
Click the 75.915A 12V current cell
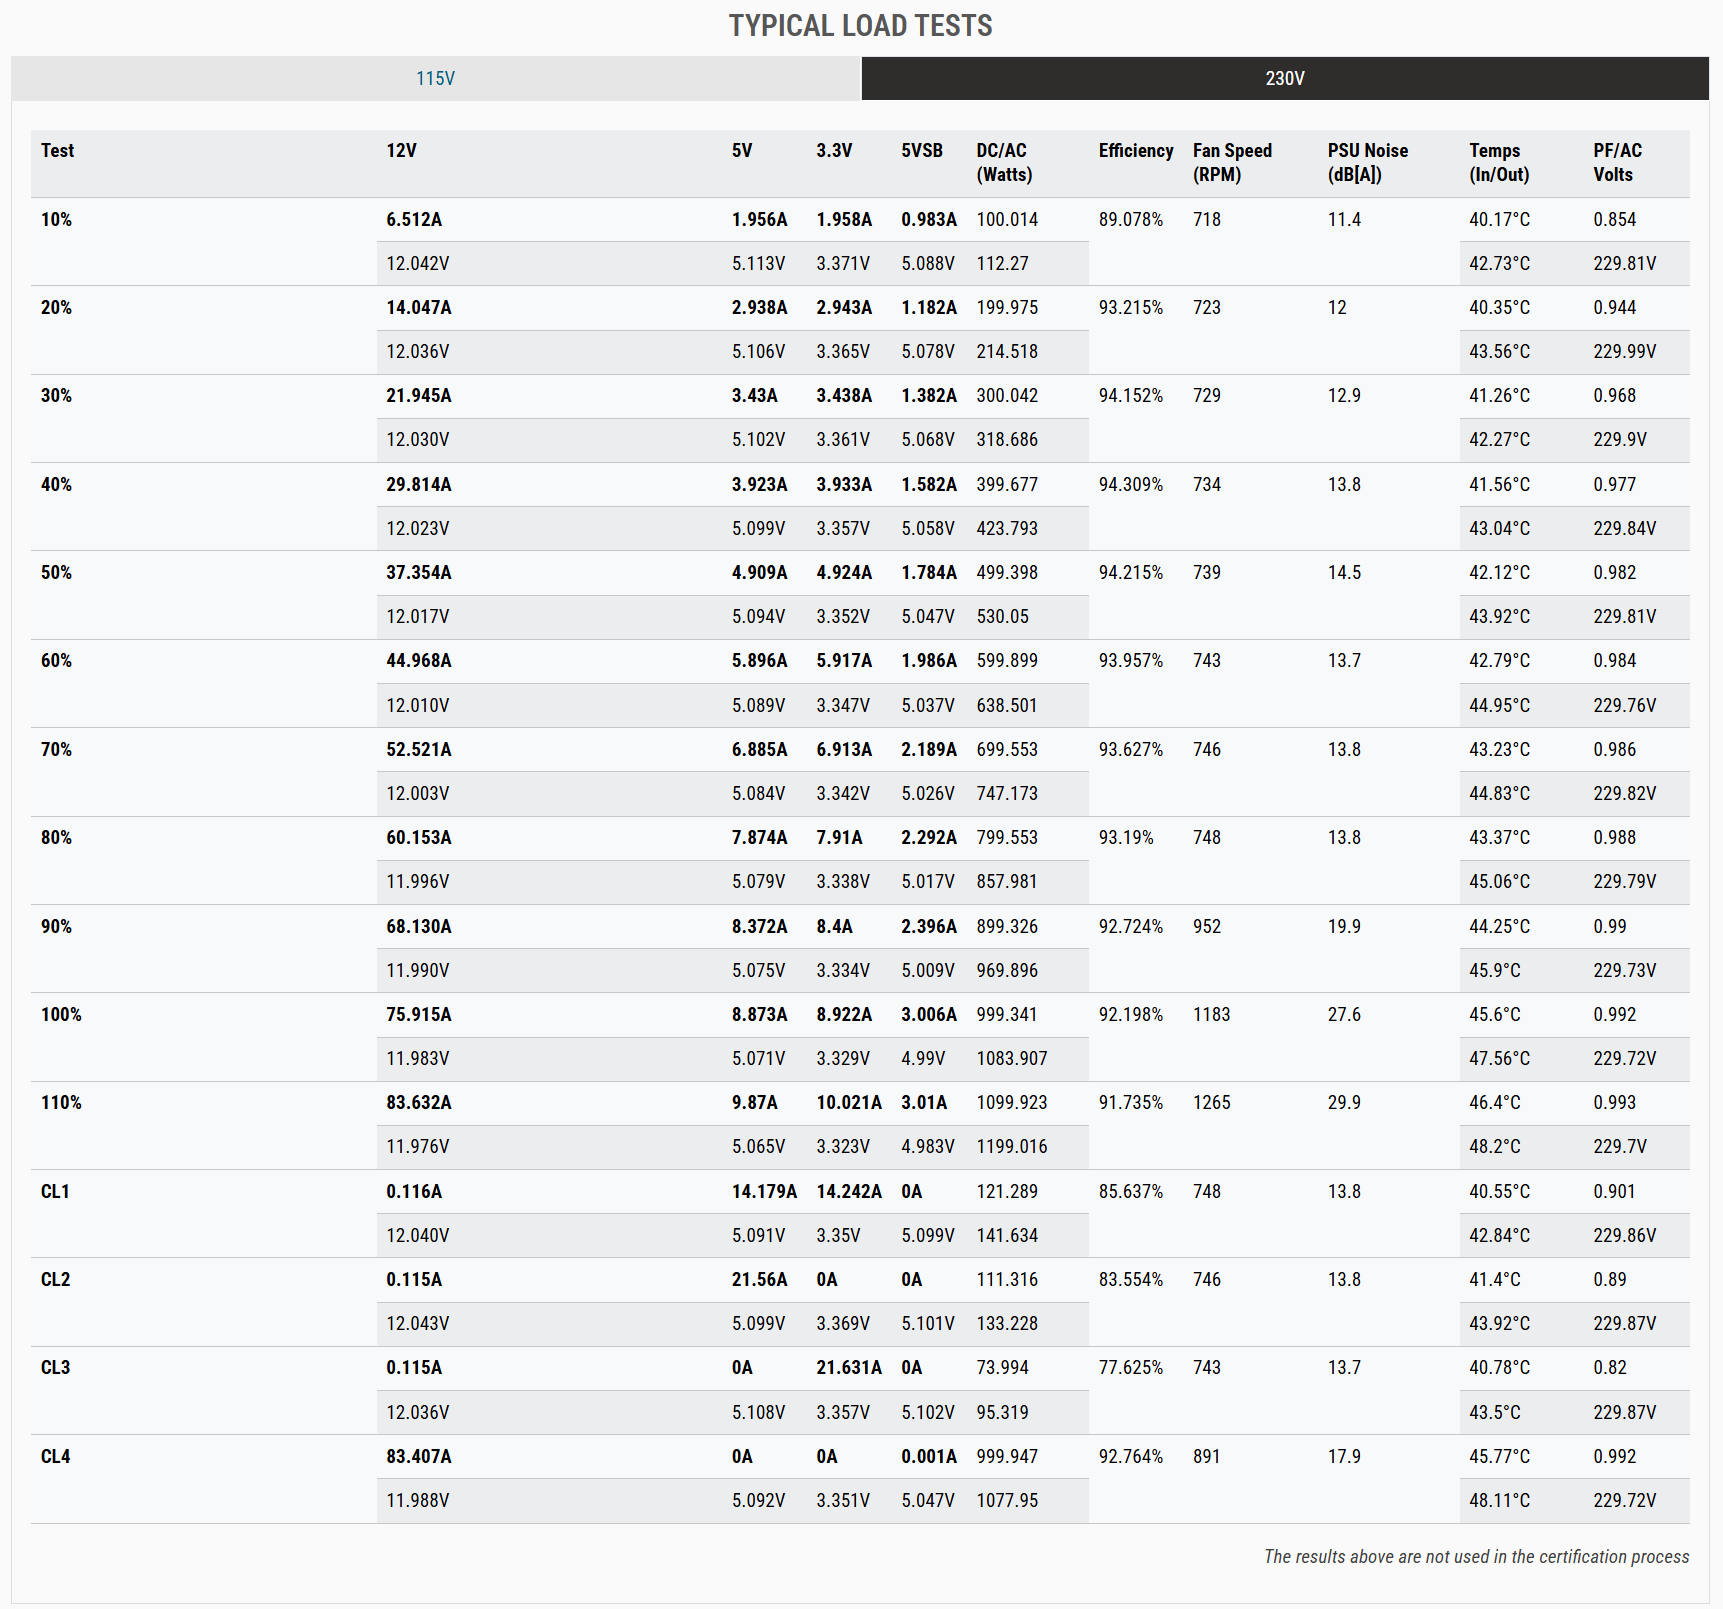418,1015
